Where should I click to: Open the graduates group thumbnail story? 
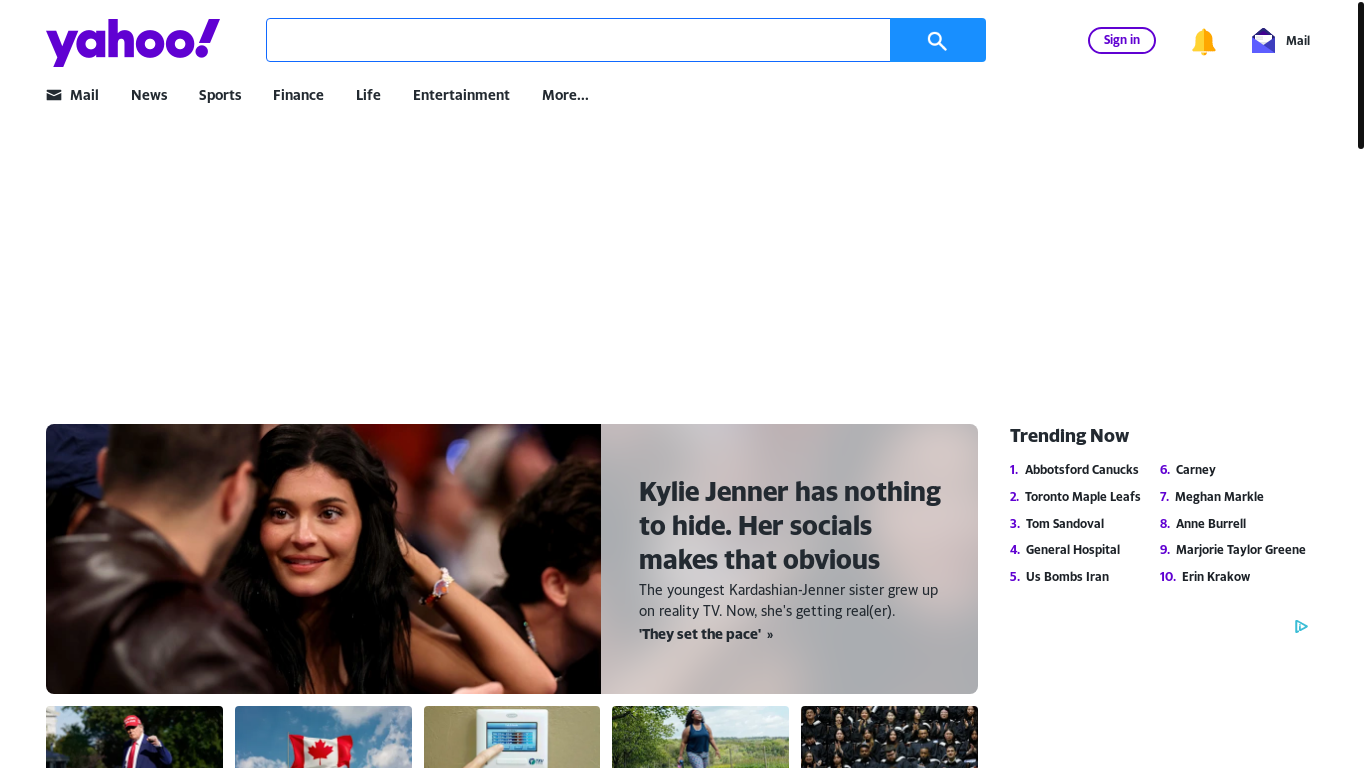(x=889, y=737)
